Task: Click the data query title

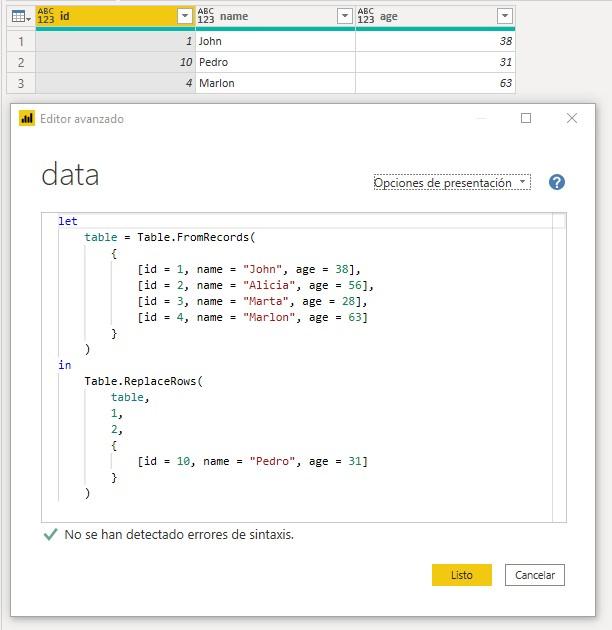Action: coord(70,175)
